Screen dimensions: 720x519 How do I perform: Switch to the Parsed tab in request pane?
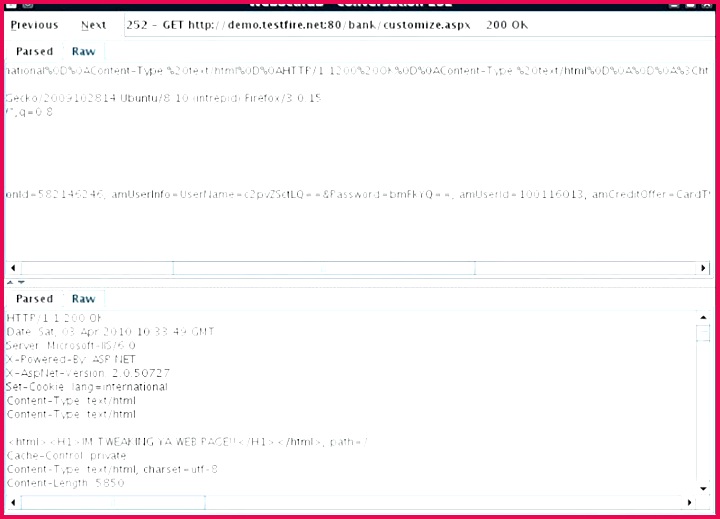click(34, 50)
